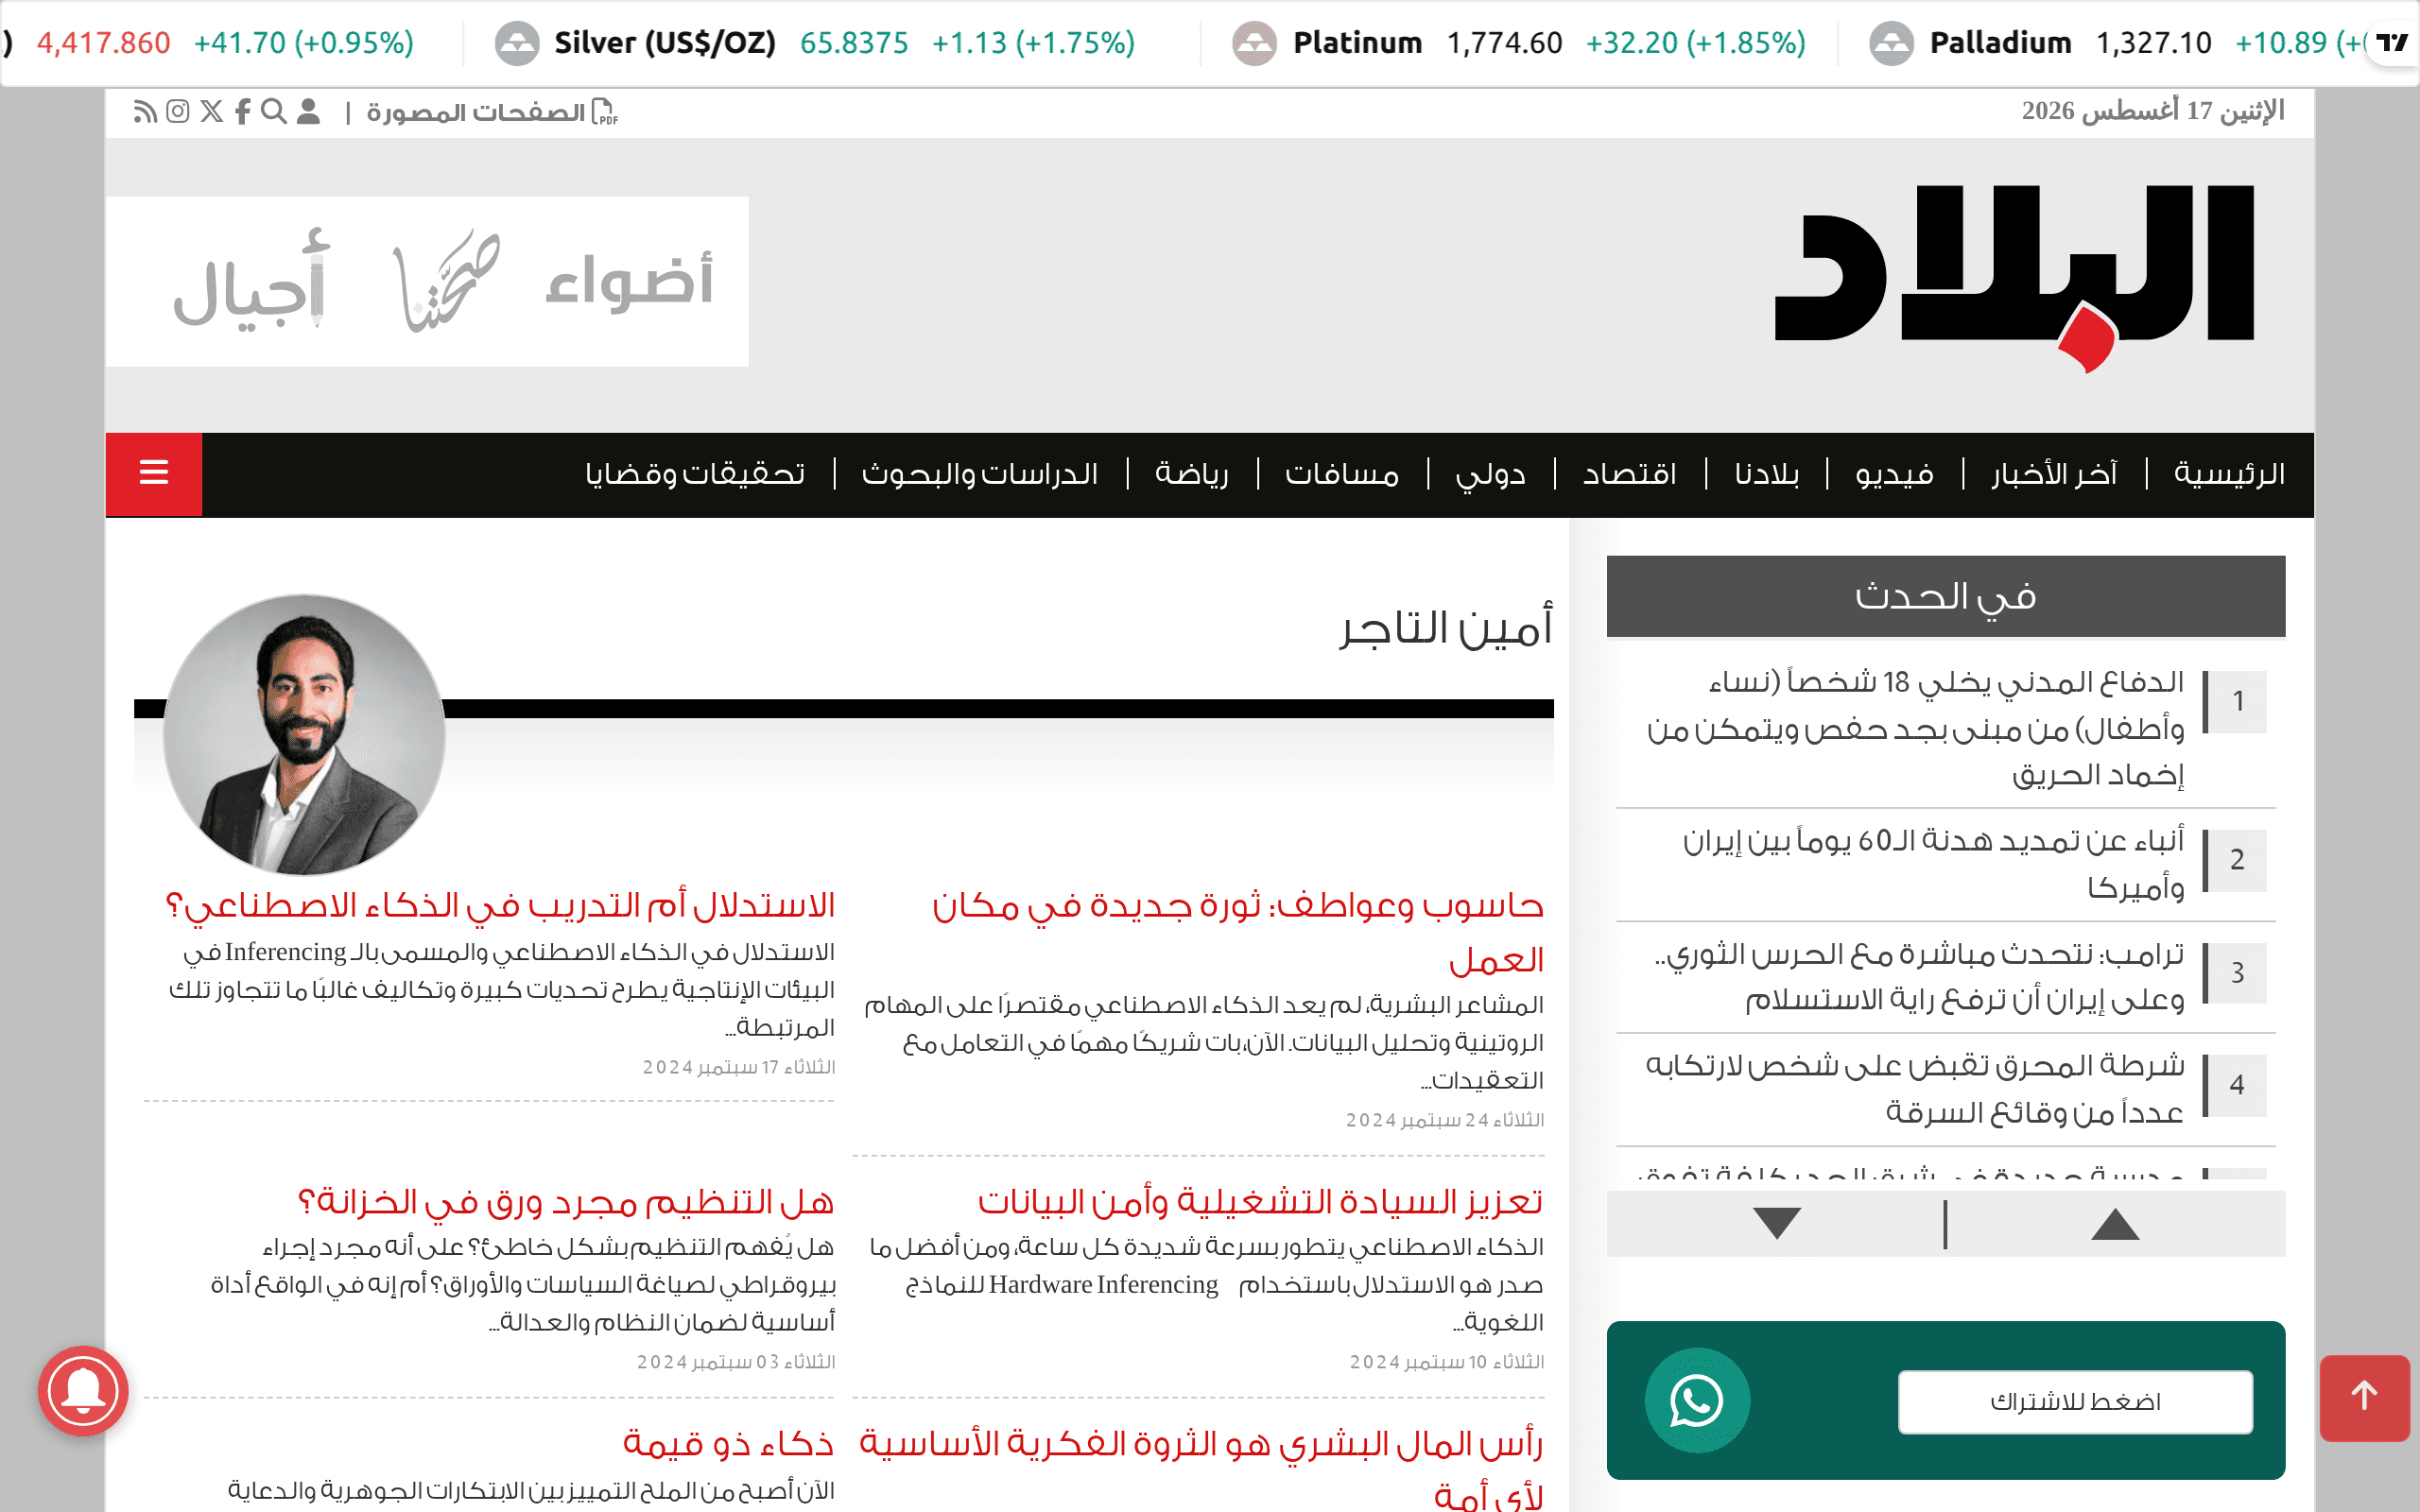Click the search magnifier icon
Screen dimensions: 2420x1512
273,111
